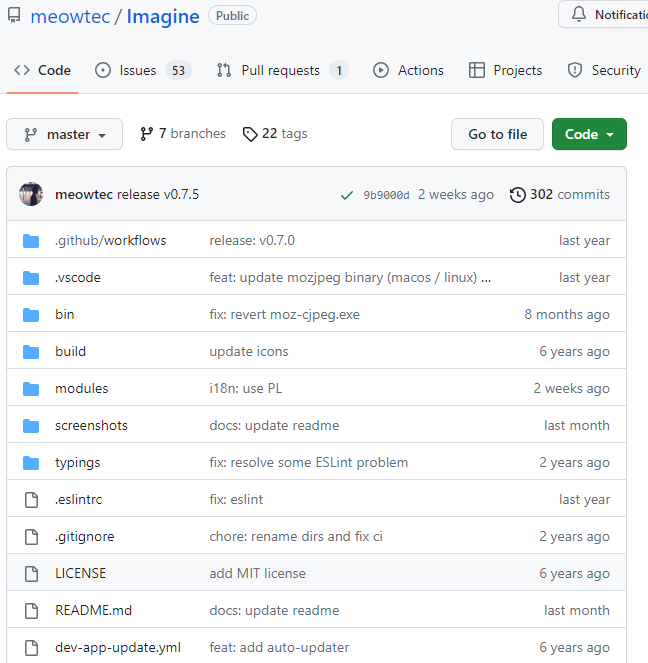Open the 'fix: resolve some ESLint problem' commit

[309, 463]
